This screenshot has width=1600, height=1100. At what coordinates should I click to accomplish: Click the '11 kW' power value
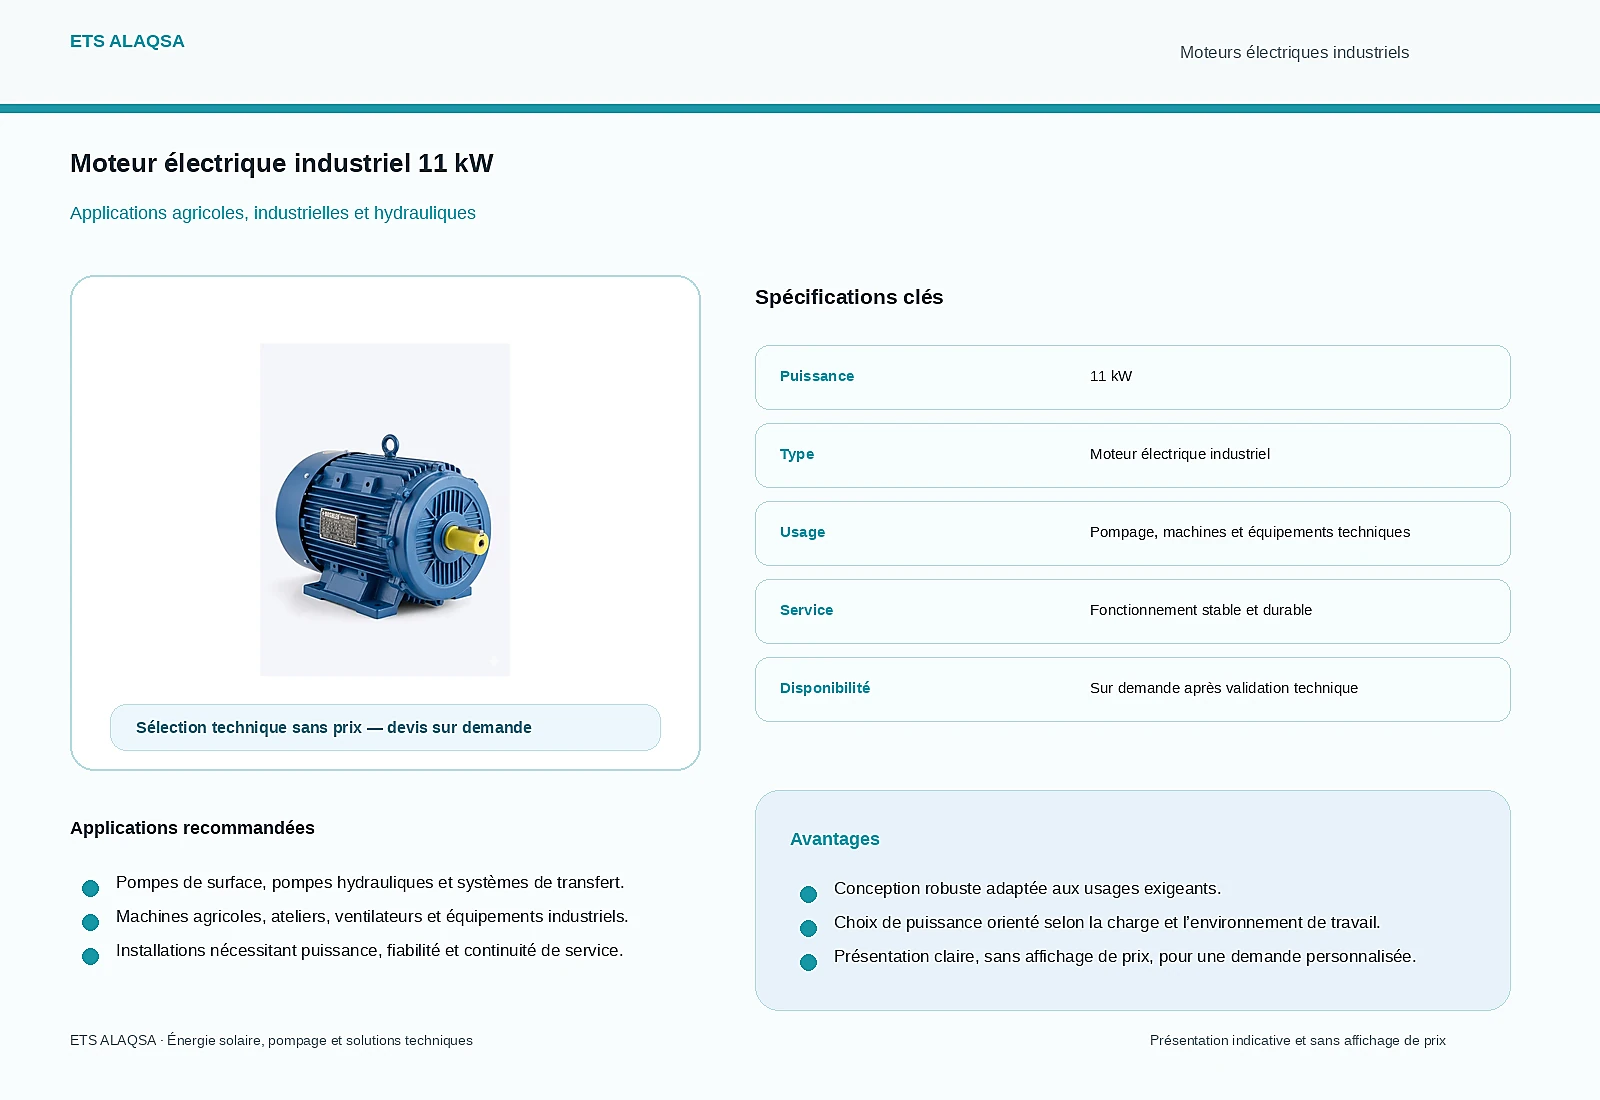coord(1111,376)
